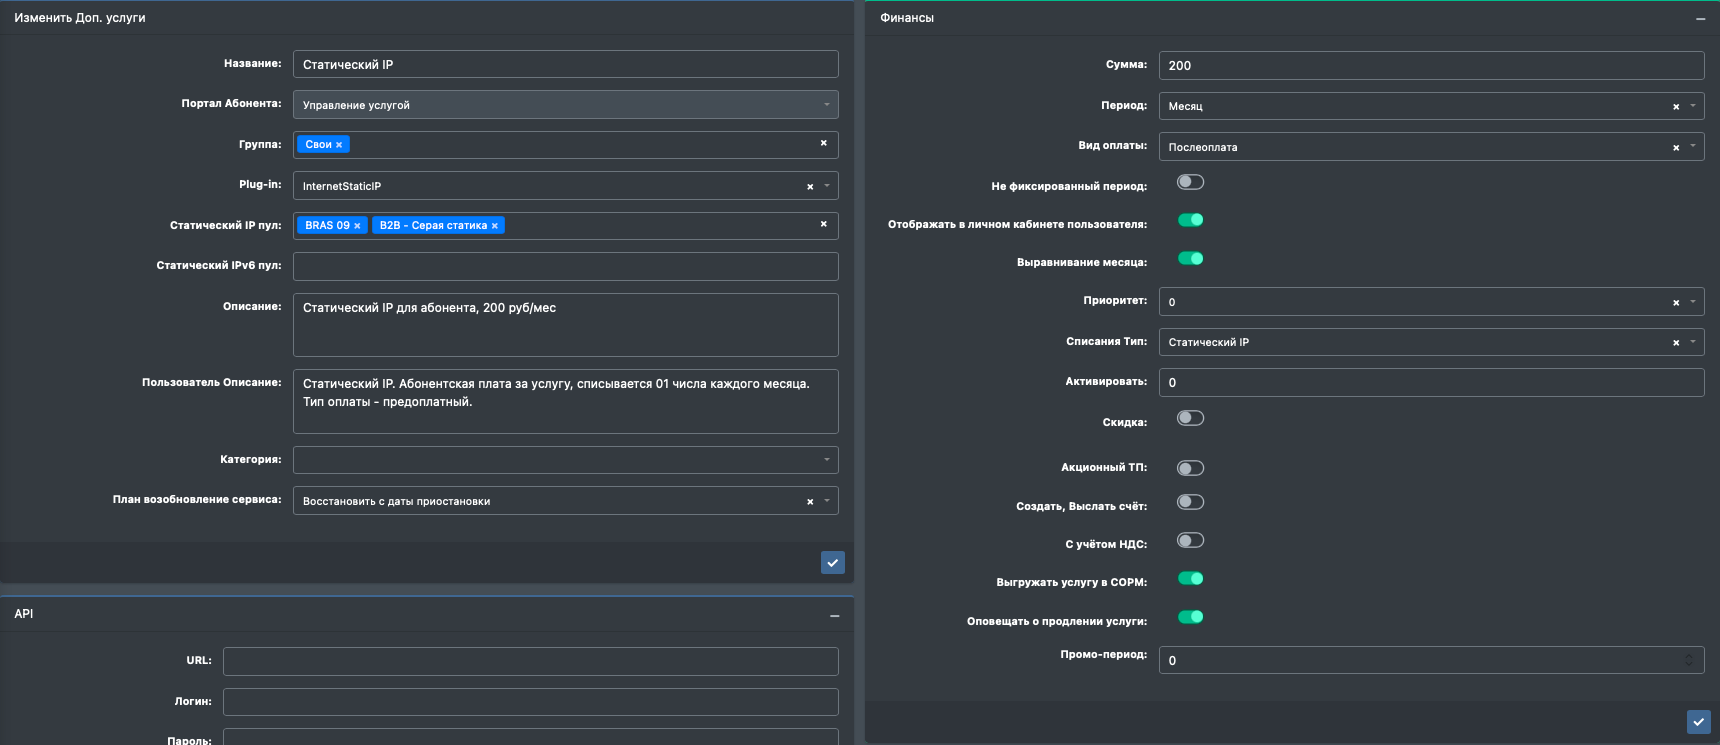Collapse the Финансы panel
The height and width of the screenshot is (745, 1720).
pos(1700,19)
